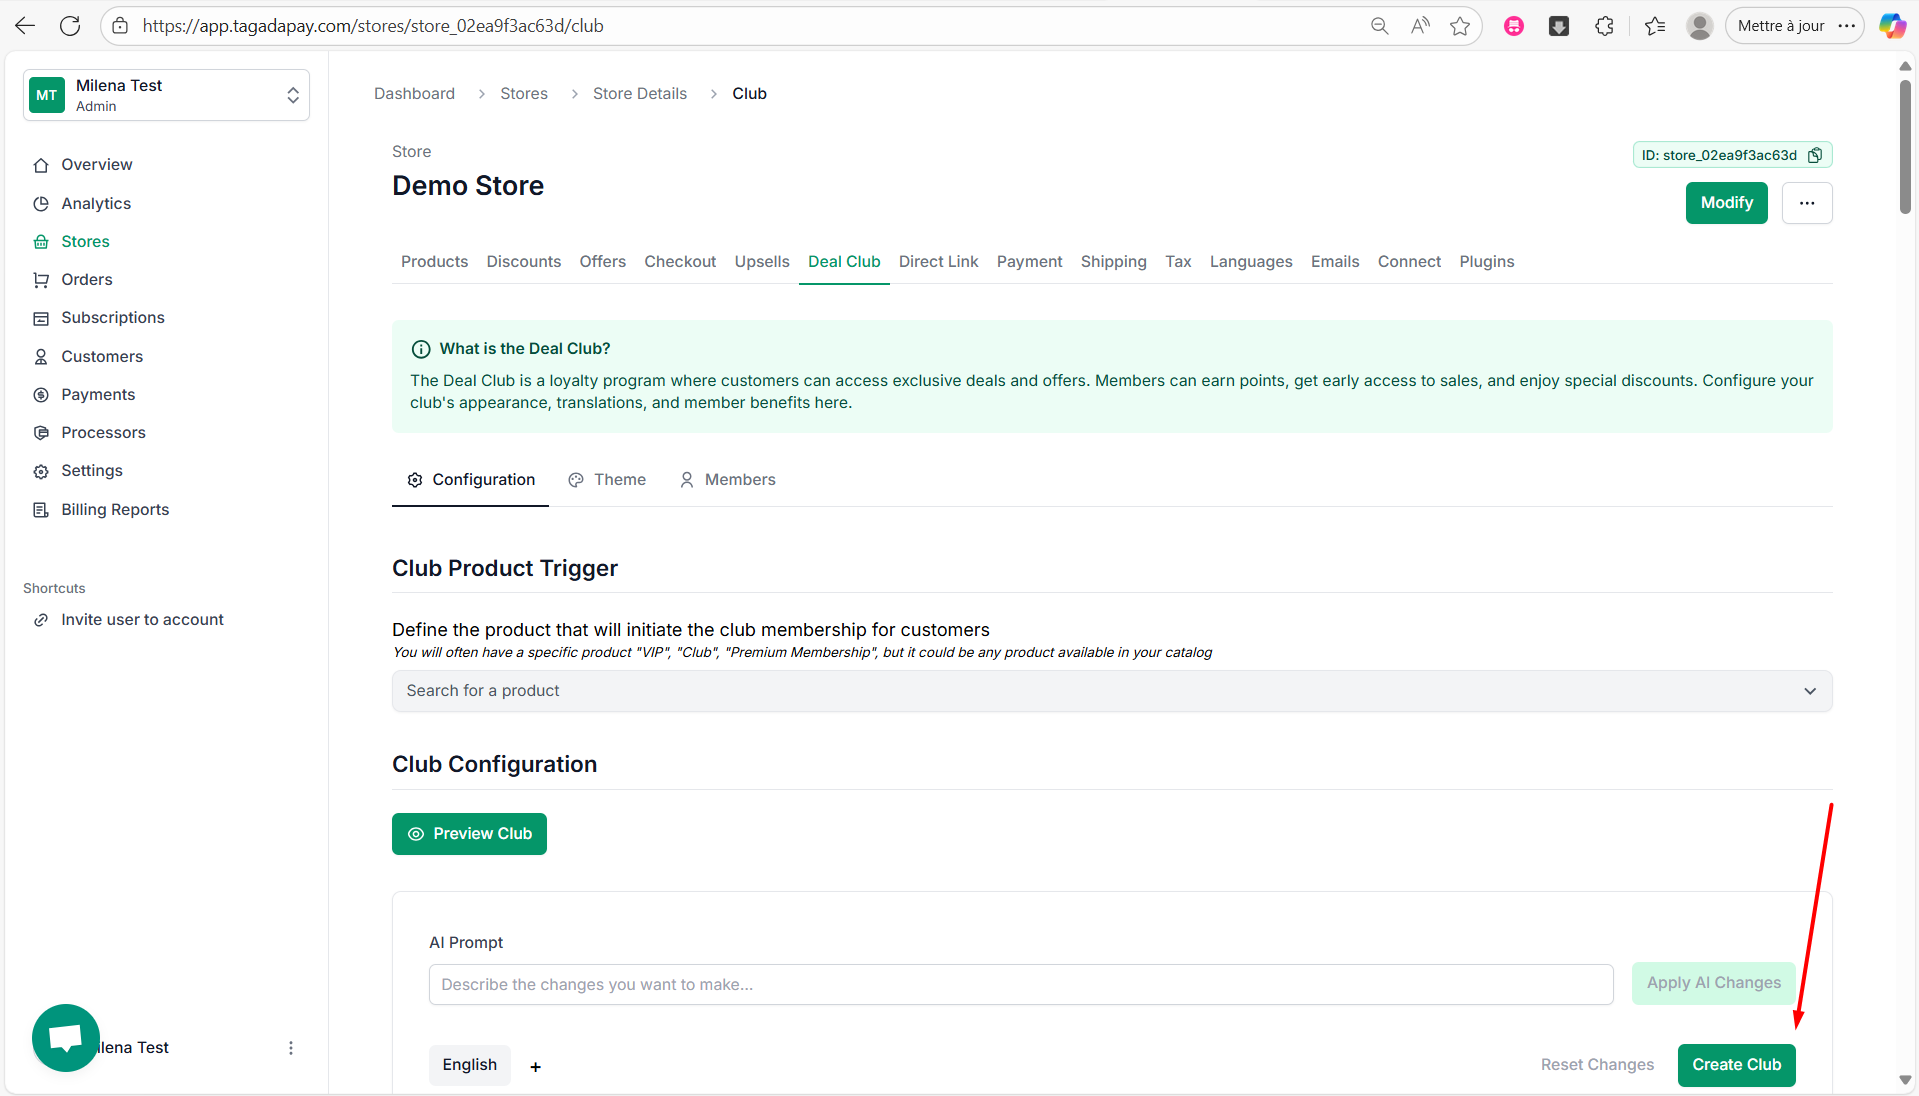Open Billing Reports in sidebar
Screen dimensions: 1919x1096
pos(115,510)
